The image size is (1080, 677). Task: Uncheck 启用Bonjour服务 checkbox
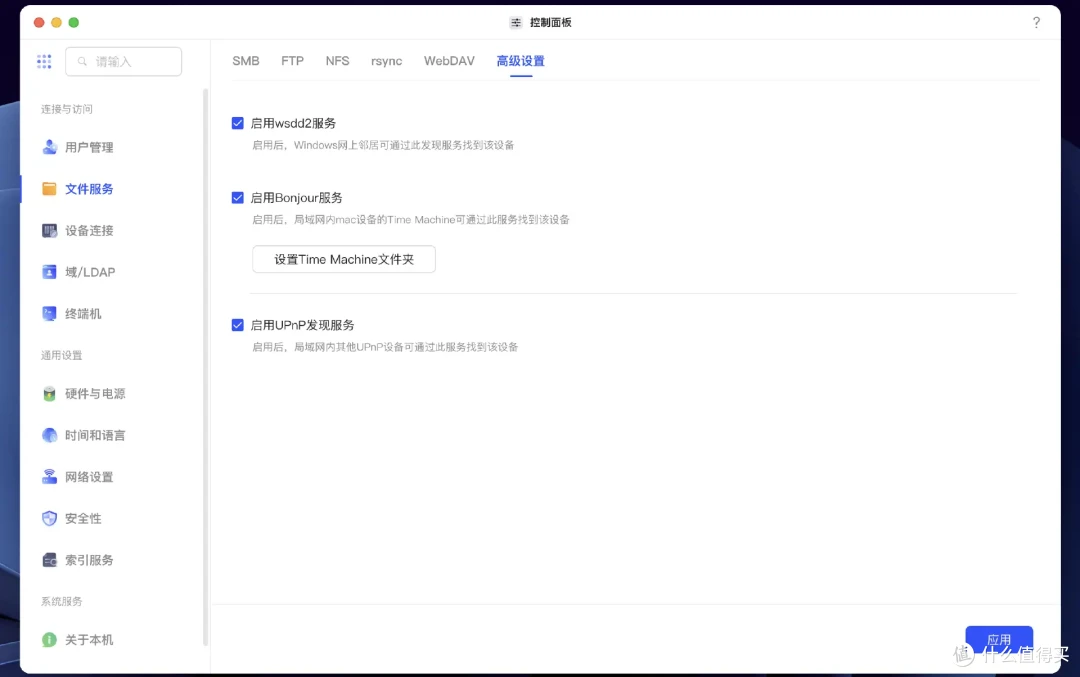(x=238, y=198)
